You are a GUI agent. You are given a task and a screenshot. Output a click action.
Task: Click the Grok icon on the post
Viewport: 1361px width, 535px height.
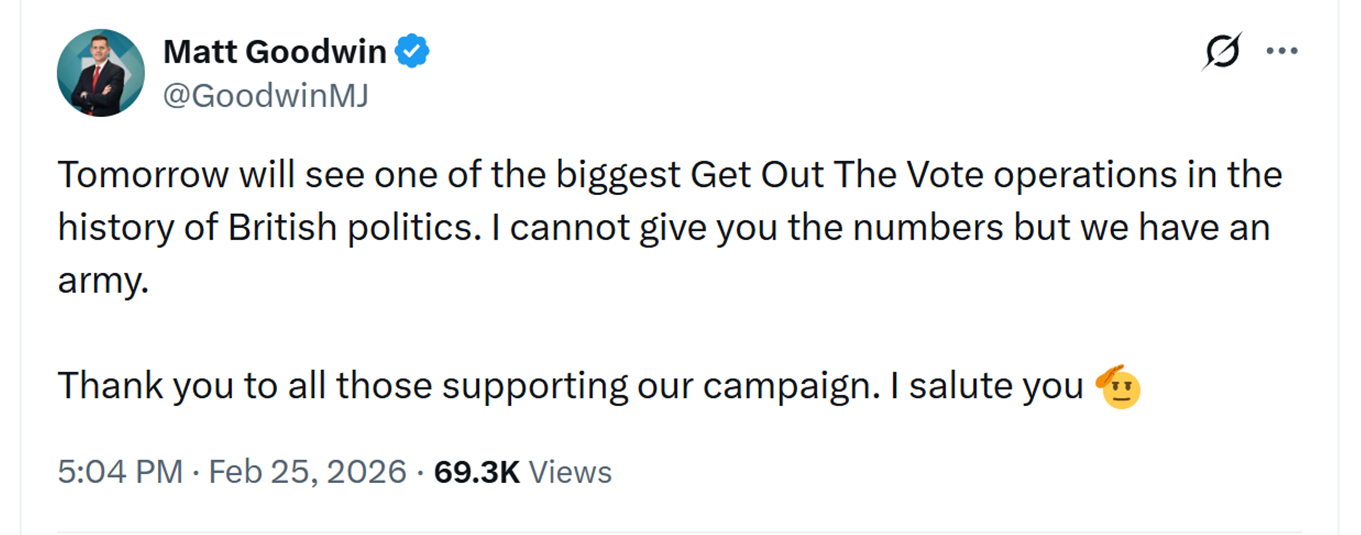pyautogui.click(x=1221, y=51)
